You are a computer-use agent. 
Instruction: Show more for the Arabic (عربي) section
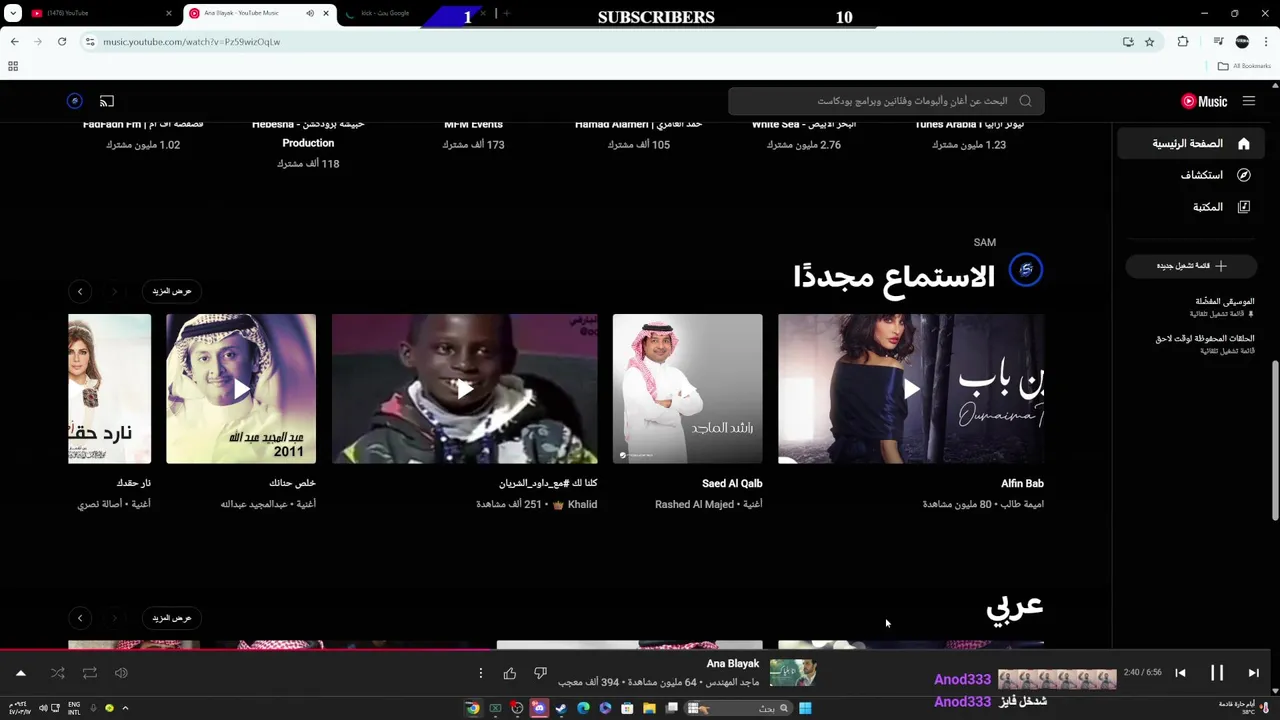[171, 618]
